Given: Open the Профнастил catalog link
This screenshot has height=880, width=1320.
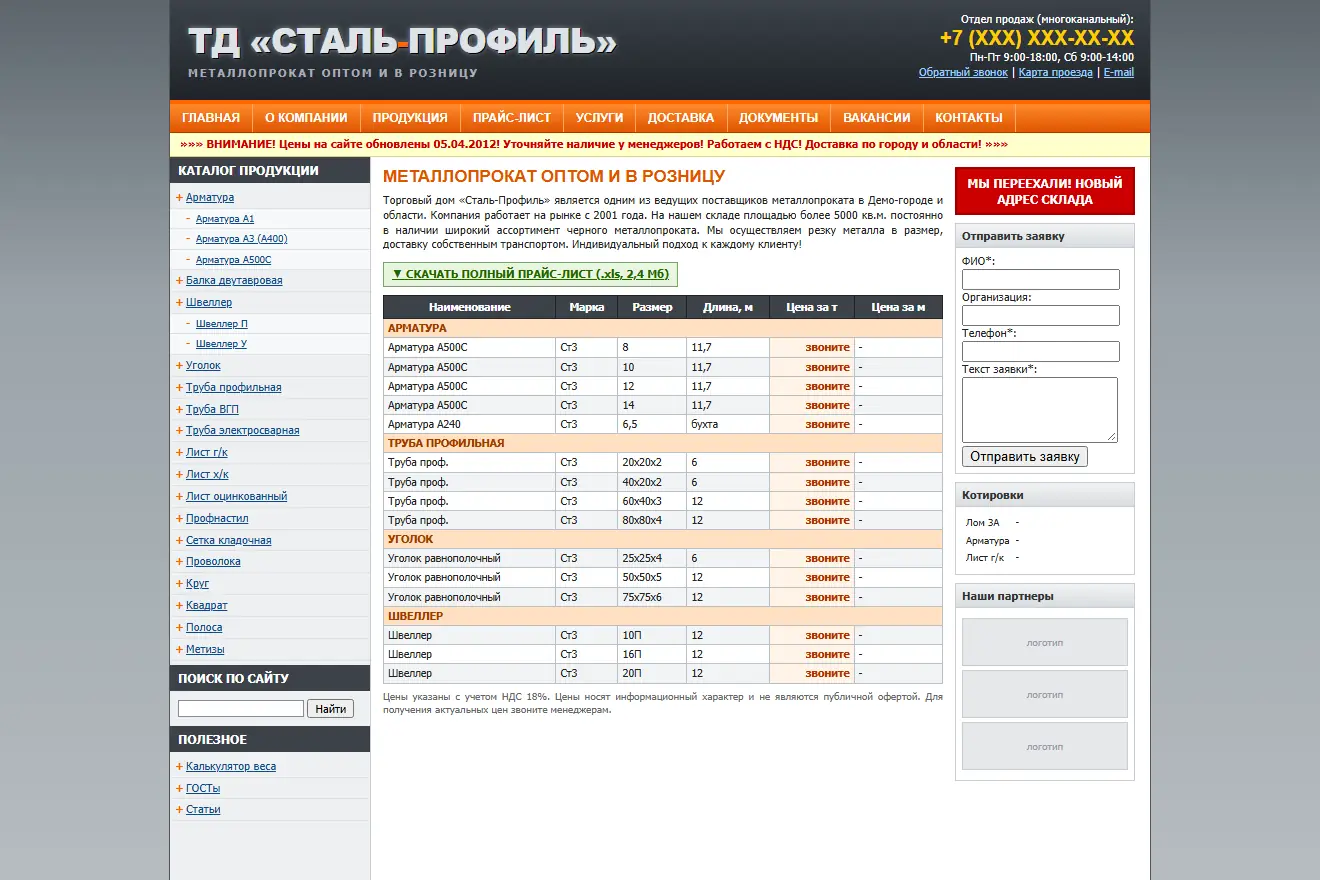Looking at the screenshot, I should click(x=217, y=518).
